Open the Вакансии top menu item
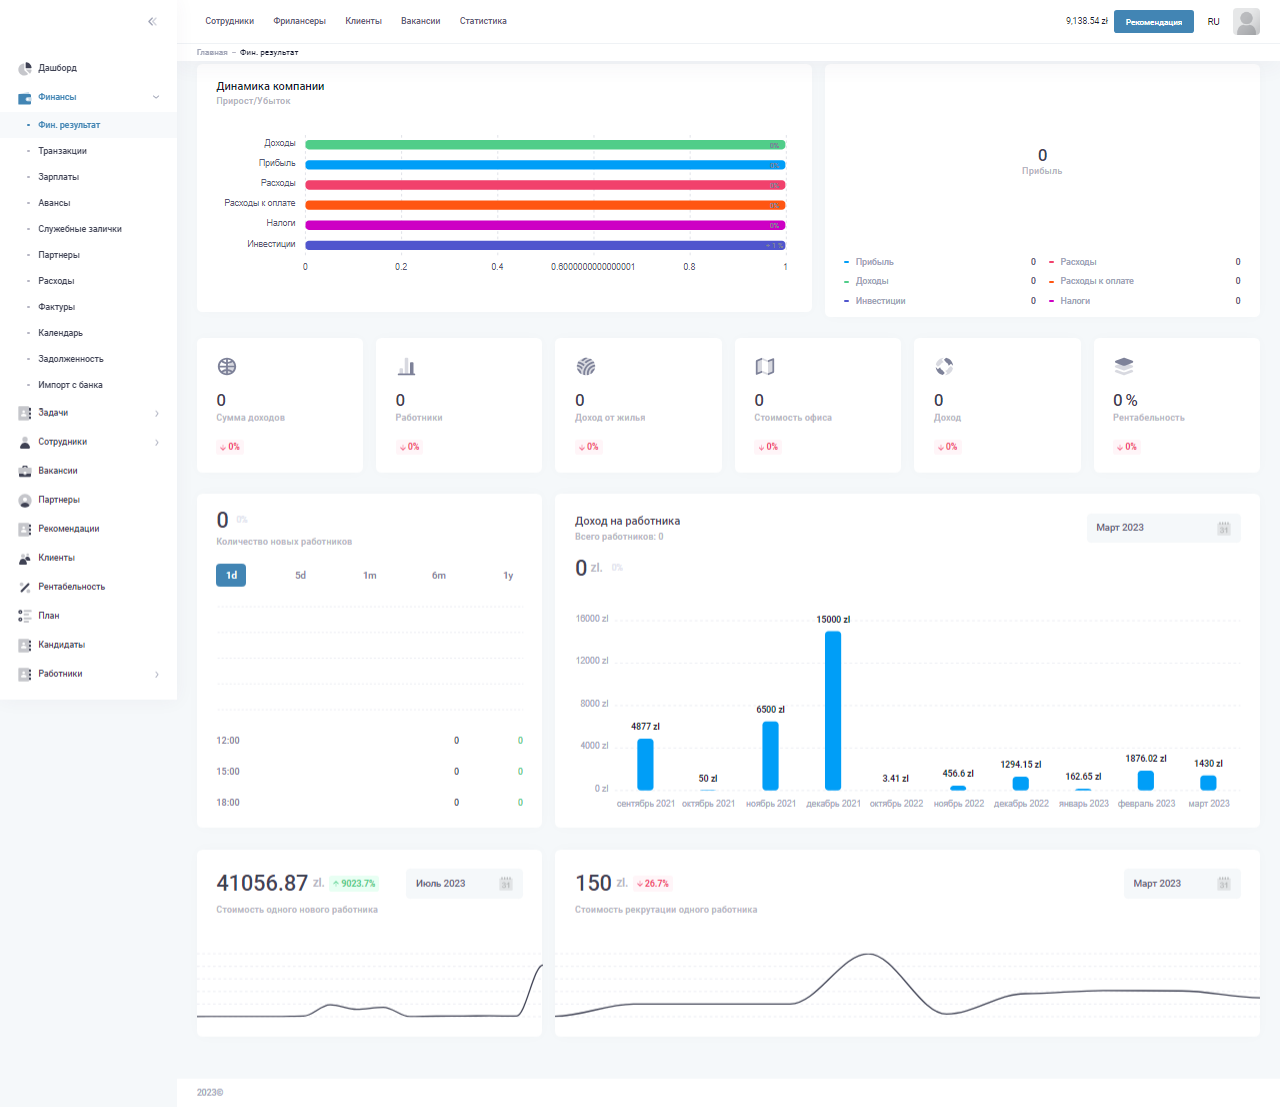The width and height of the screenshot is (1281, 1109). [x=421, y=21]
